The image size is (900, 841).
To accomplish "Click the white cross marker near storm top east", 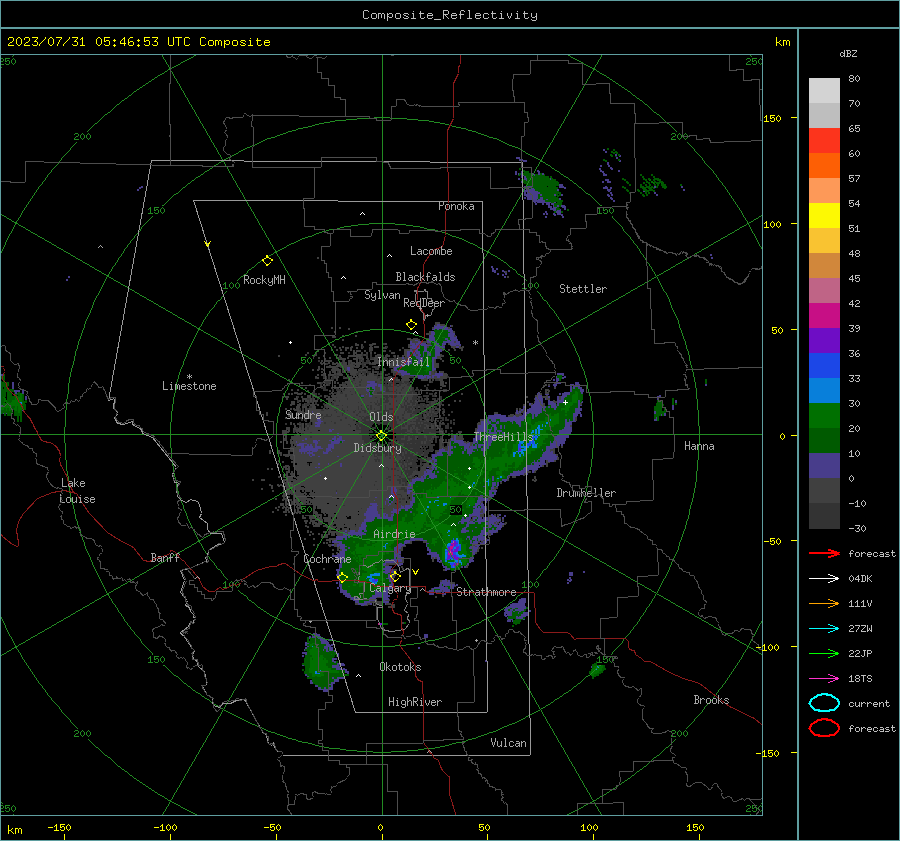I will coord(565,402).
